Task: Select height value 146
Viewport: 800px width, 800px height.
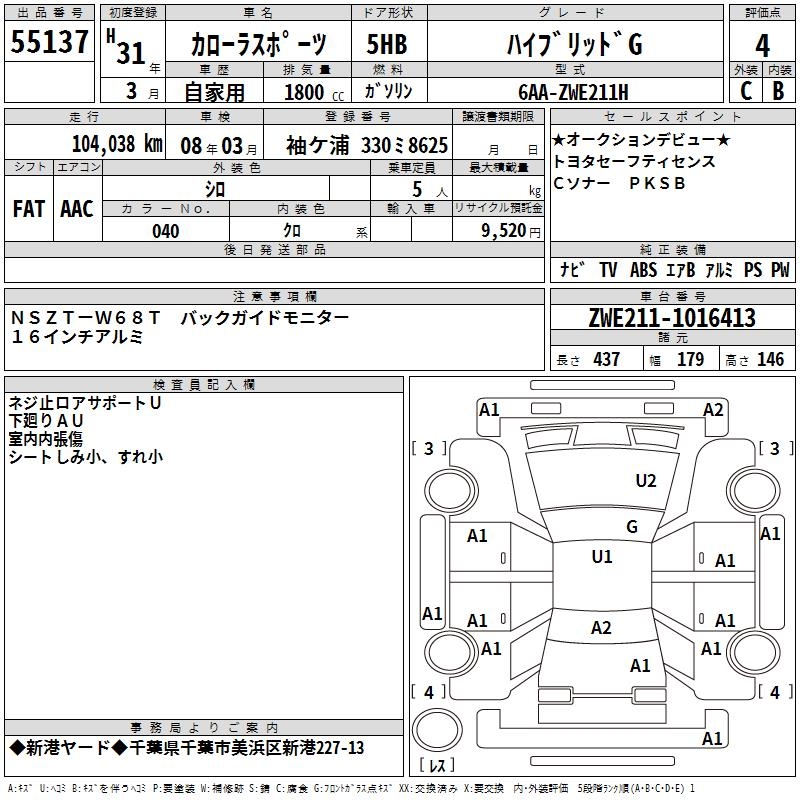Action: pos(770,359)
